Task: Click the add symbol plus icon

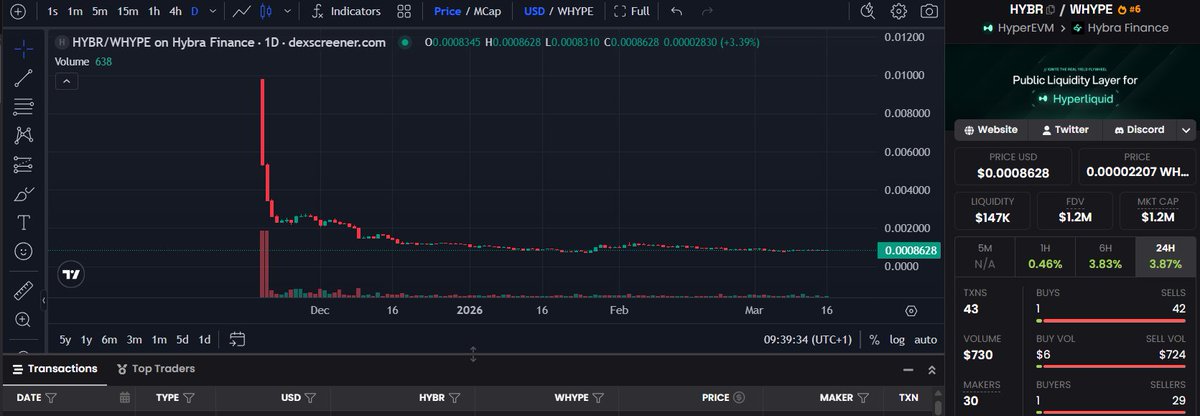Action: click(17, 12)
